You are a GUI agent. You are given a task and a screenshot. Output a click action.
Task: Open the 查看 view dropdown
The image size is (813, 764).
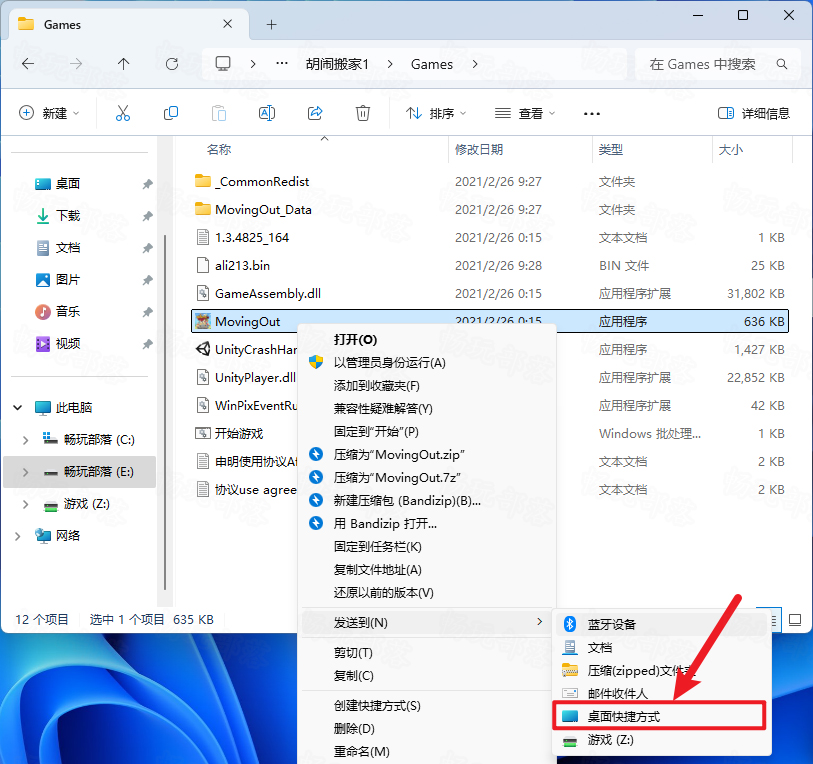[525, 113]
